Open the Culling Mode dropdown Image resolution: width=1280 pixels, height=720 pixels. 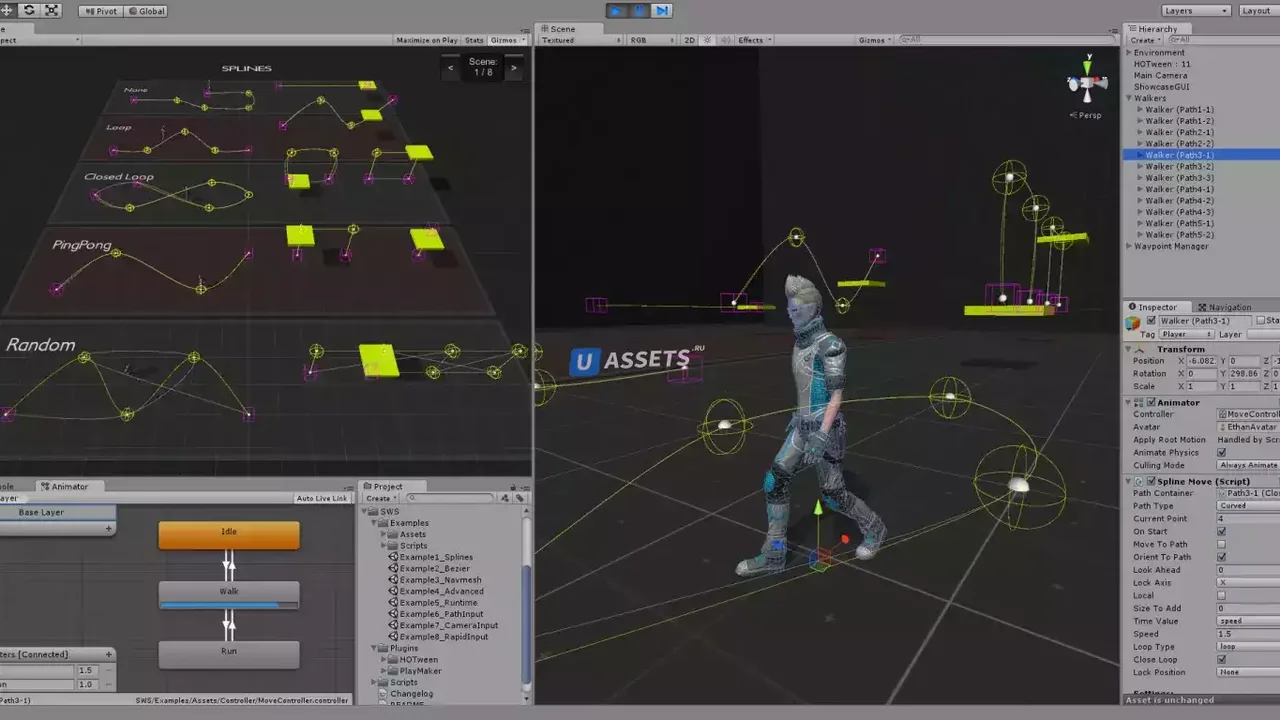[1248, 465]
